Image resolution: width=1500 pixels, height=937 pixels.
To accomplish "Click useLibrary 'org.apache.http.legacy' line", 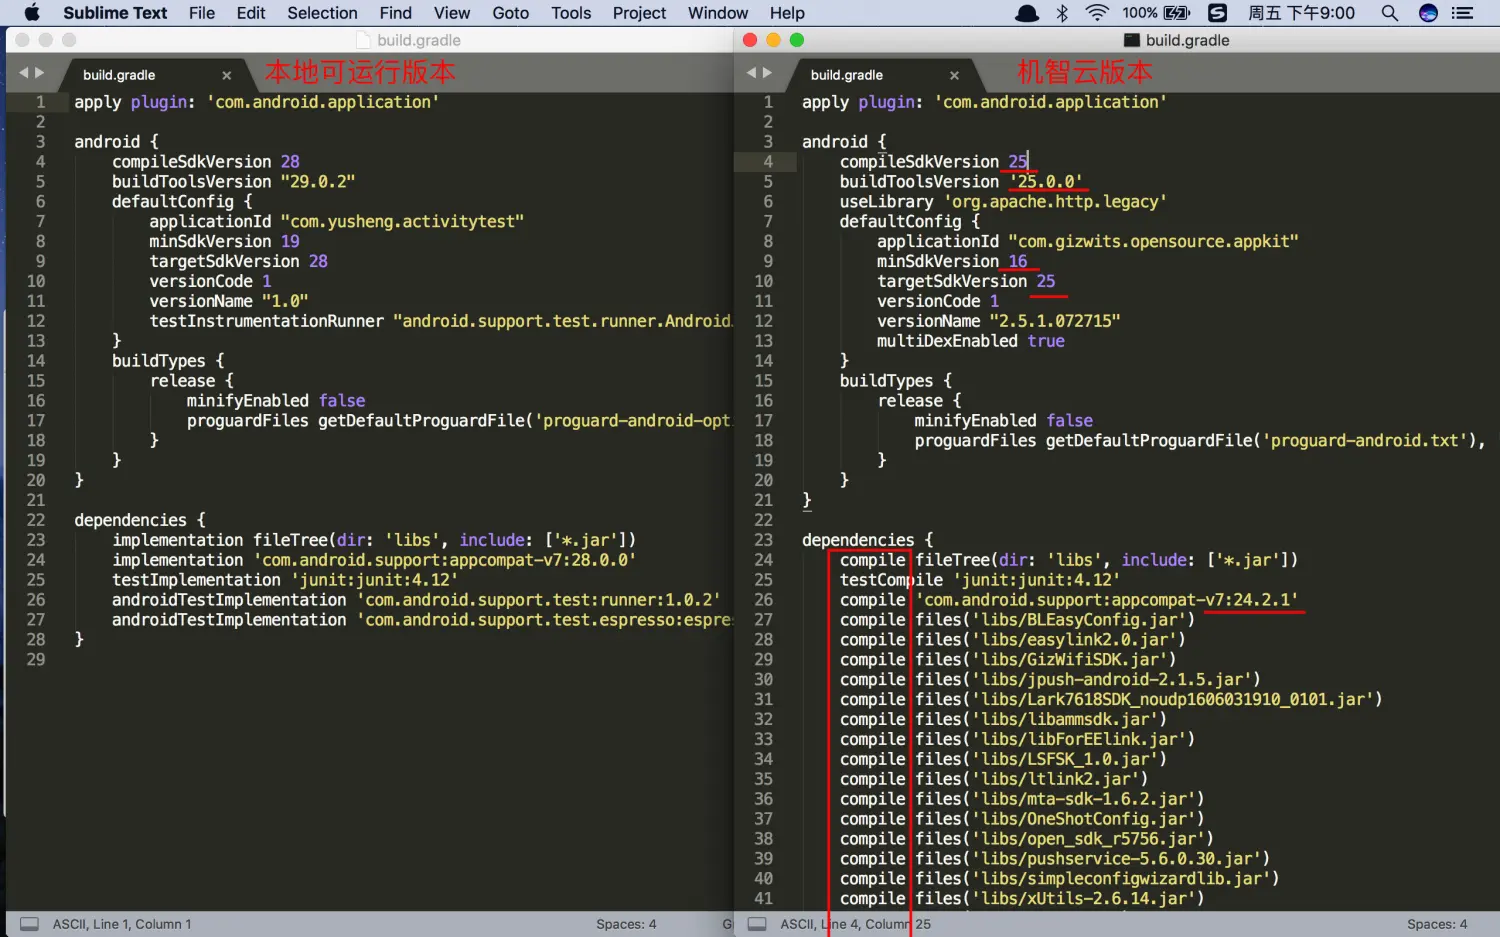I will point(1003,201).
